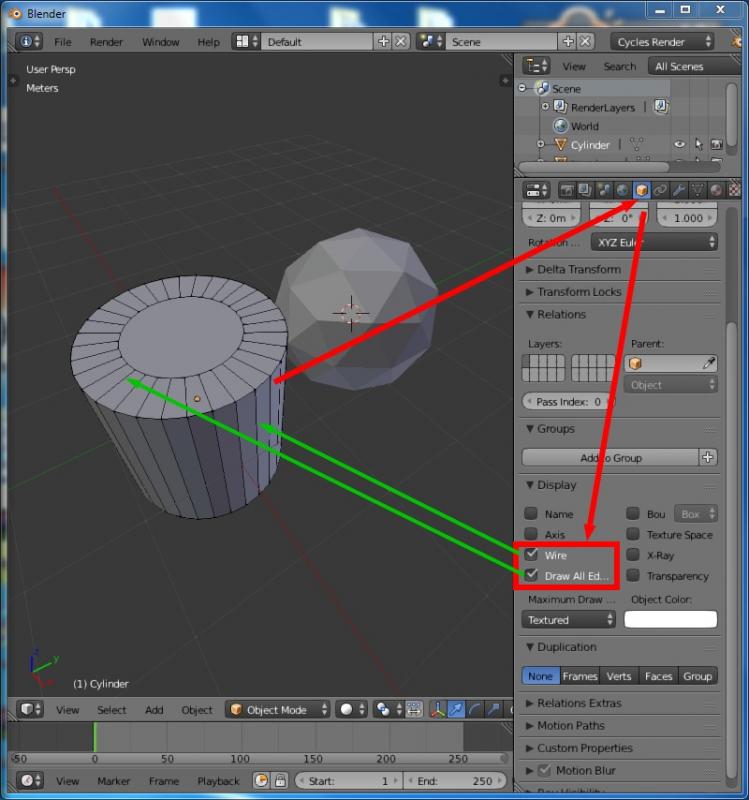749x800 pixels.
Task: Click the Cylinder mesh data icon in outliner
Action: click(x=637, y=145)
